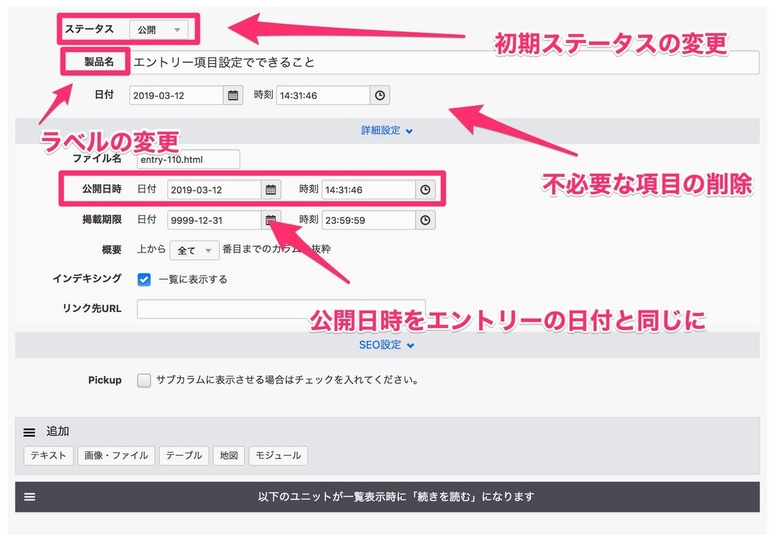
Task: Open calendar icon in 掲載期限 row
Action: tap(271, 220)
